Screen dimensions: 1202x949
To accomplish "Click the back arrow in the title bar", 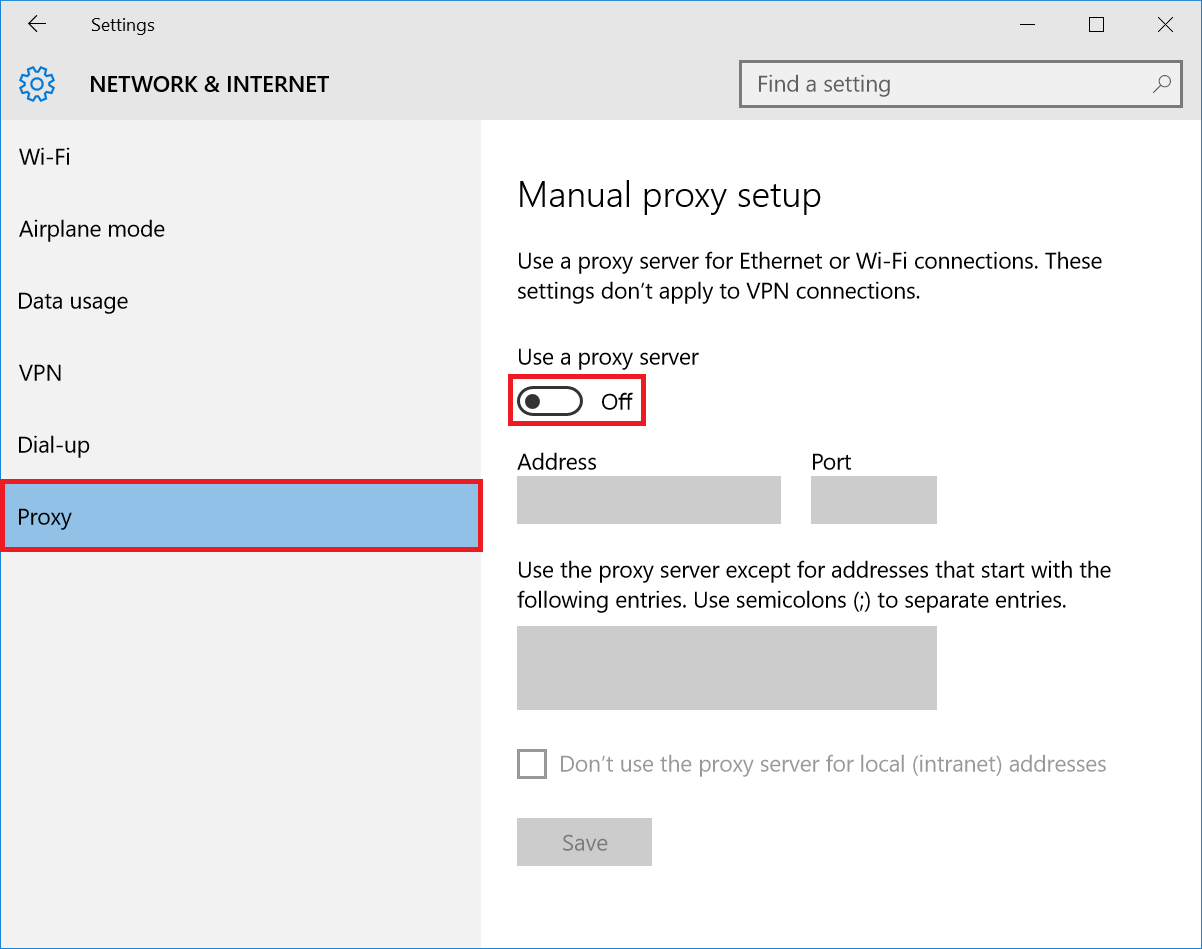I will (x=37, y=25).
